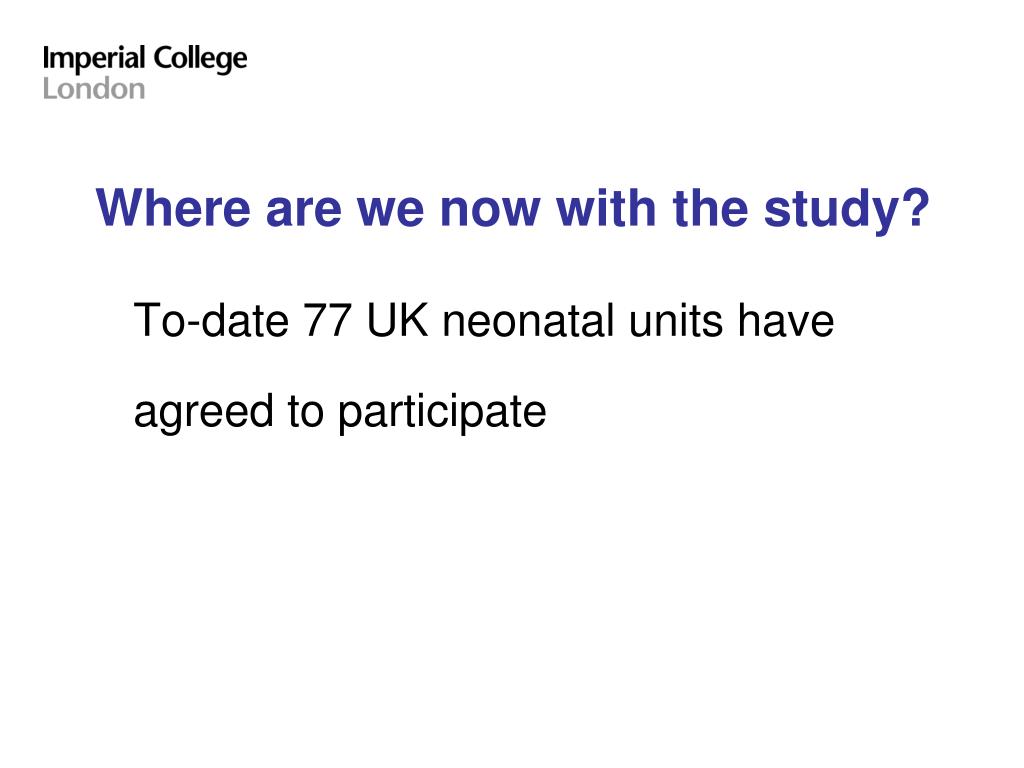This screenshot has height=768, width=1024.
Task: Click the number 77 in body text
Action: (328, 321)
